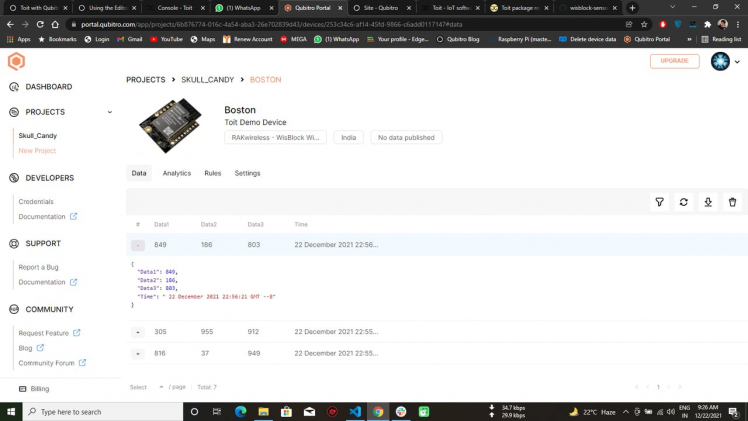Download the device data

(708, 202)
